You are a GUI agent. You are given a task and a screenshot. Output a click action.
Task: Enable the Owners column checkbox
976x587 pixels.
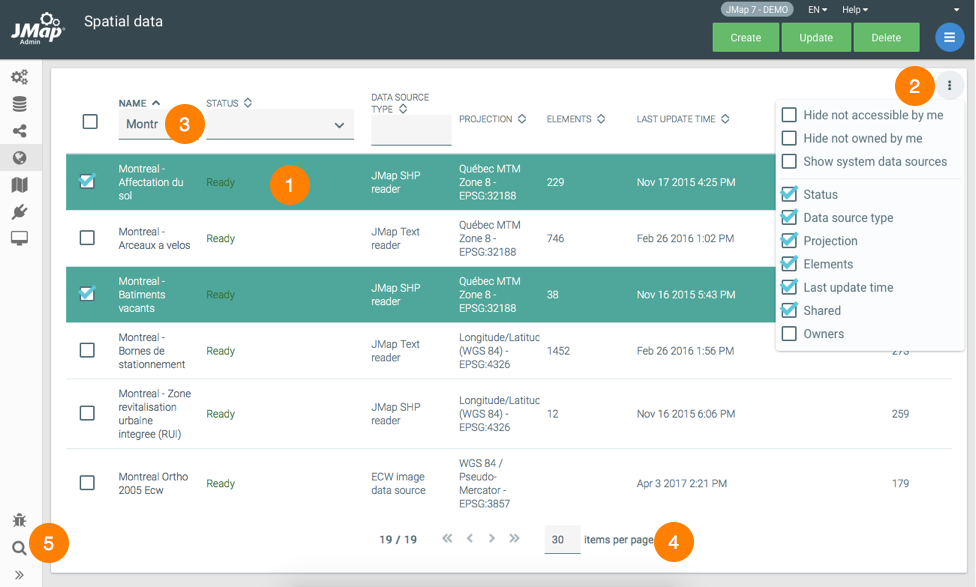(x=789, y=334)
